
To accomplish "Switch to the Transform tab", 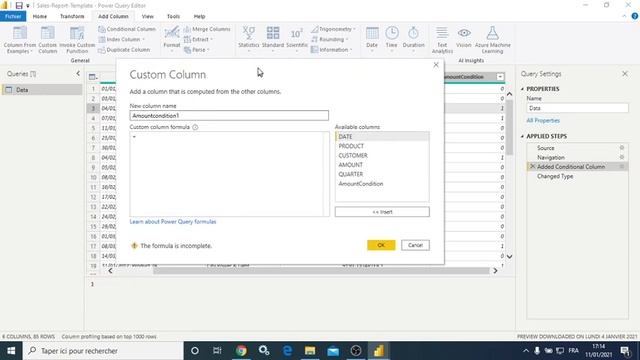I will [x=72, y=16].
